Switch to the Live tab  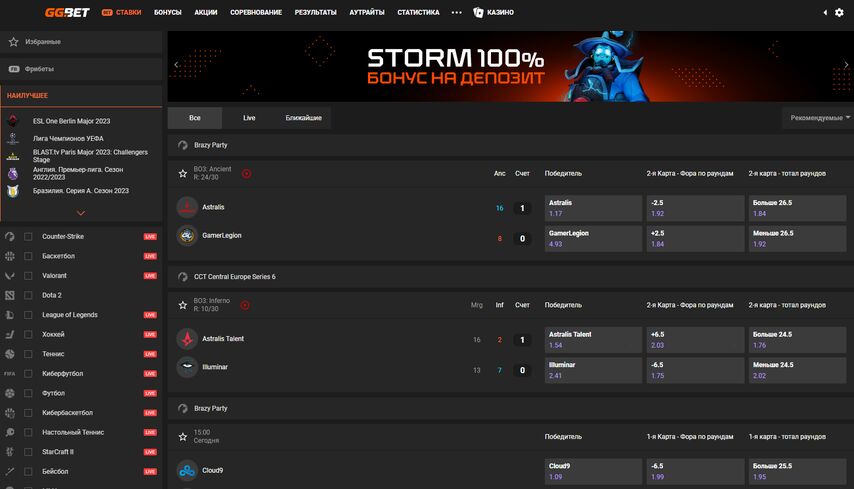click(249, 118)
